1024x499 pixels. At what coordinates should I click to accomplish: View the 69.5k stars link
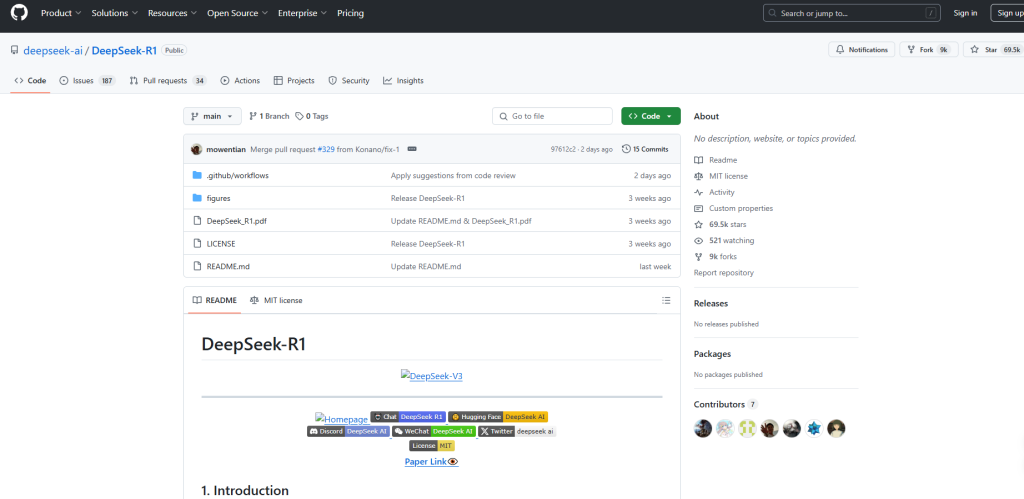(729, 225)
